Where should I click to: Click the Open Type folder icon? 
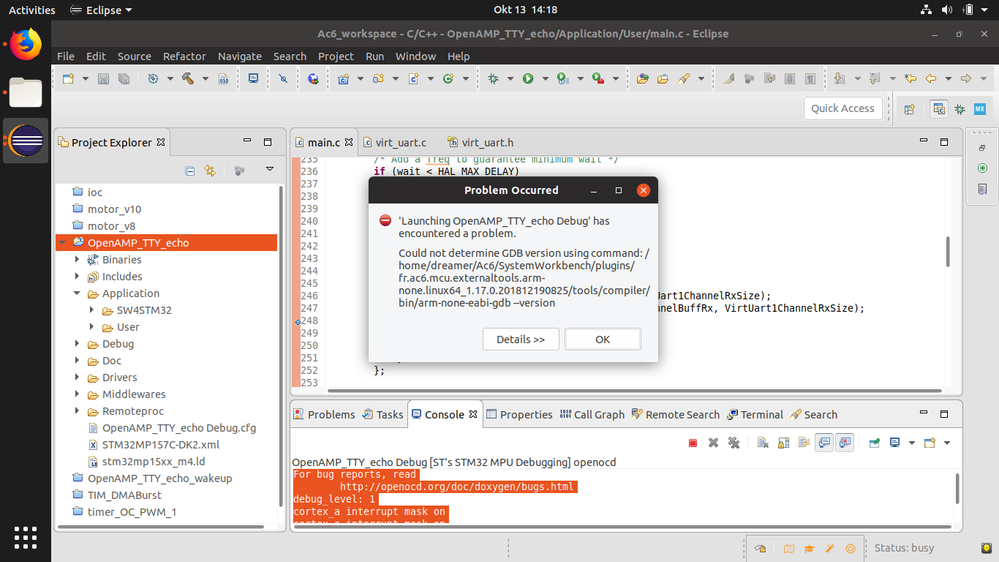point(643,78)
